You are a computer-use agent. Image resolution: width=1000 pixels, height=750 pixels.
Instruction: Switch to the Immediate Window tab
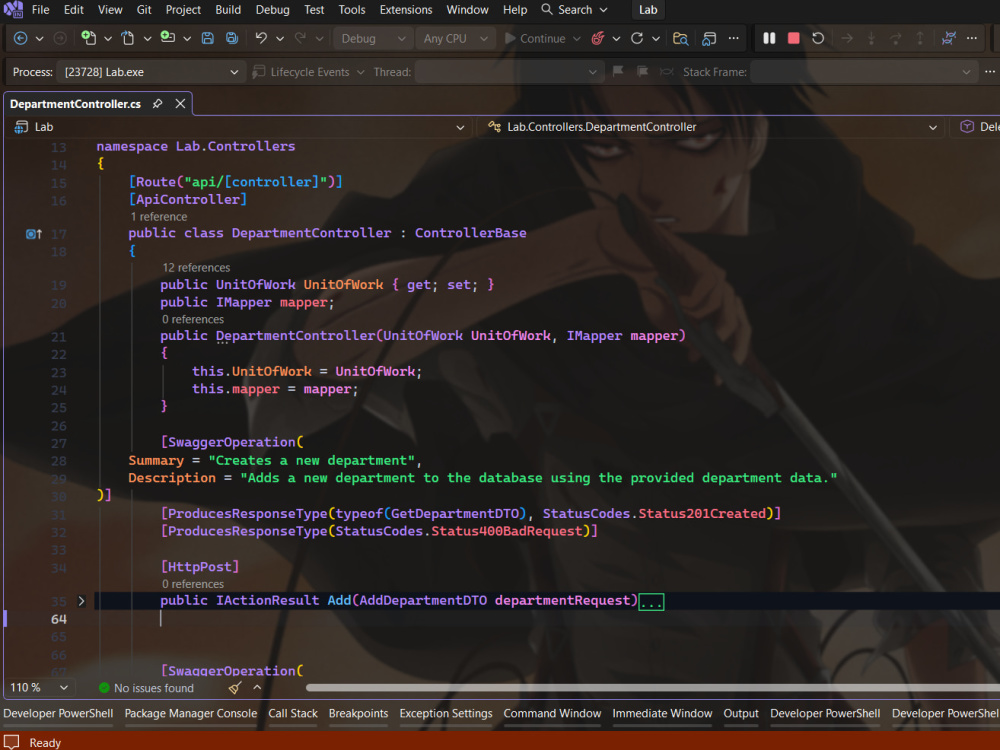tap(662, 714)
